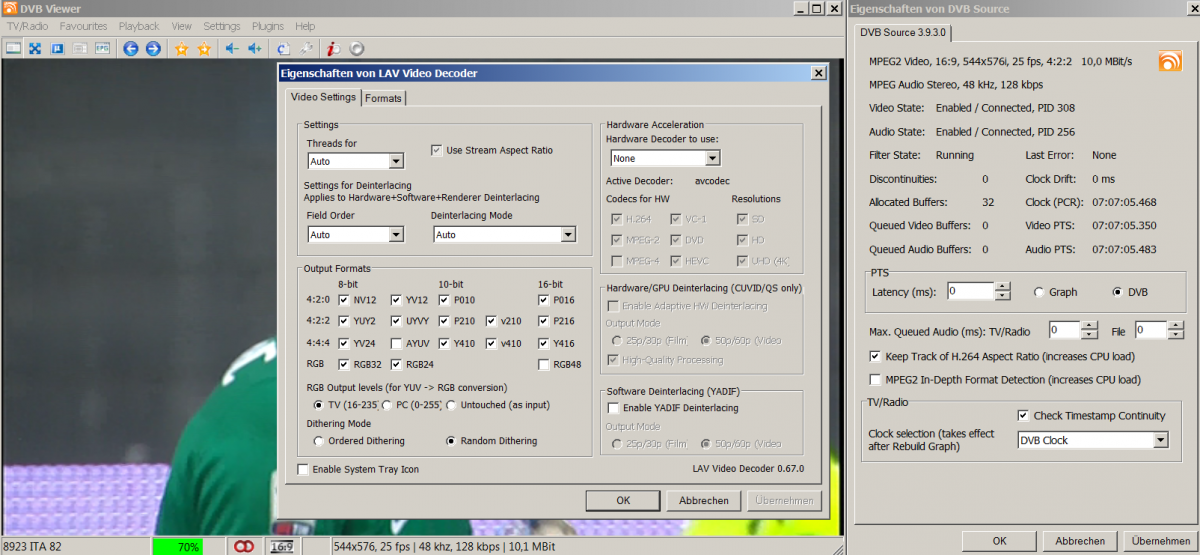Expand the Deinterlacing Mode dropdown

coord(568,234)
